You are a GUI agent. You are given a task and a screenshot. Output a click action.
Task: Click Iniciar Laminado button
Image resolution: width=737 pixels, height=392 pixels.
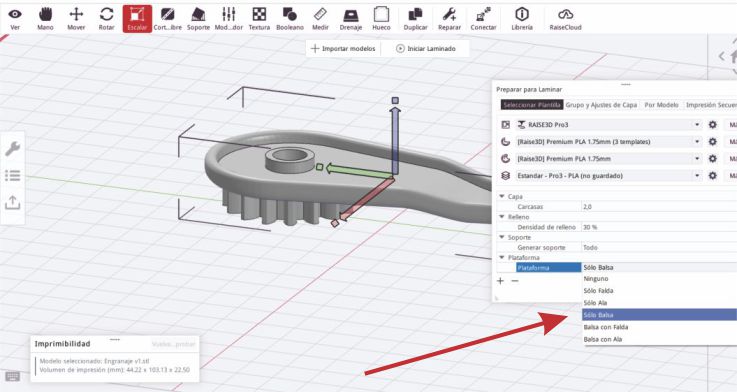pyautogui.click(x=426, y=48)
